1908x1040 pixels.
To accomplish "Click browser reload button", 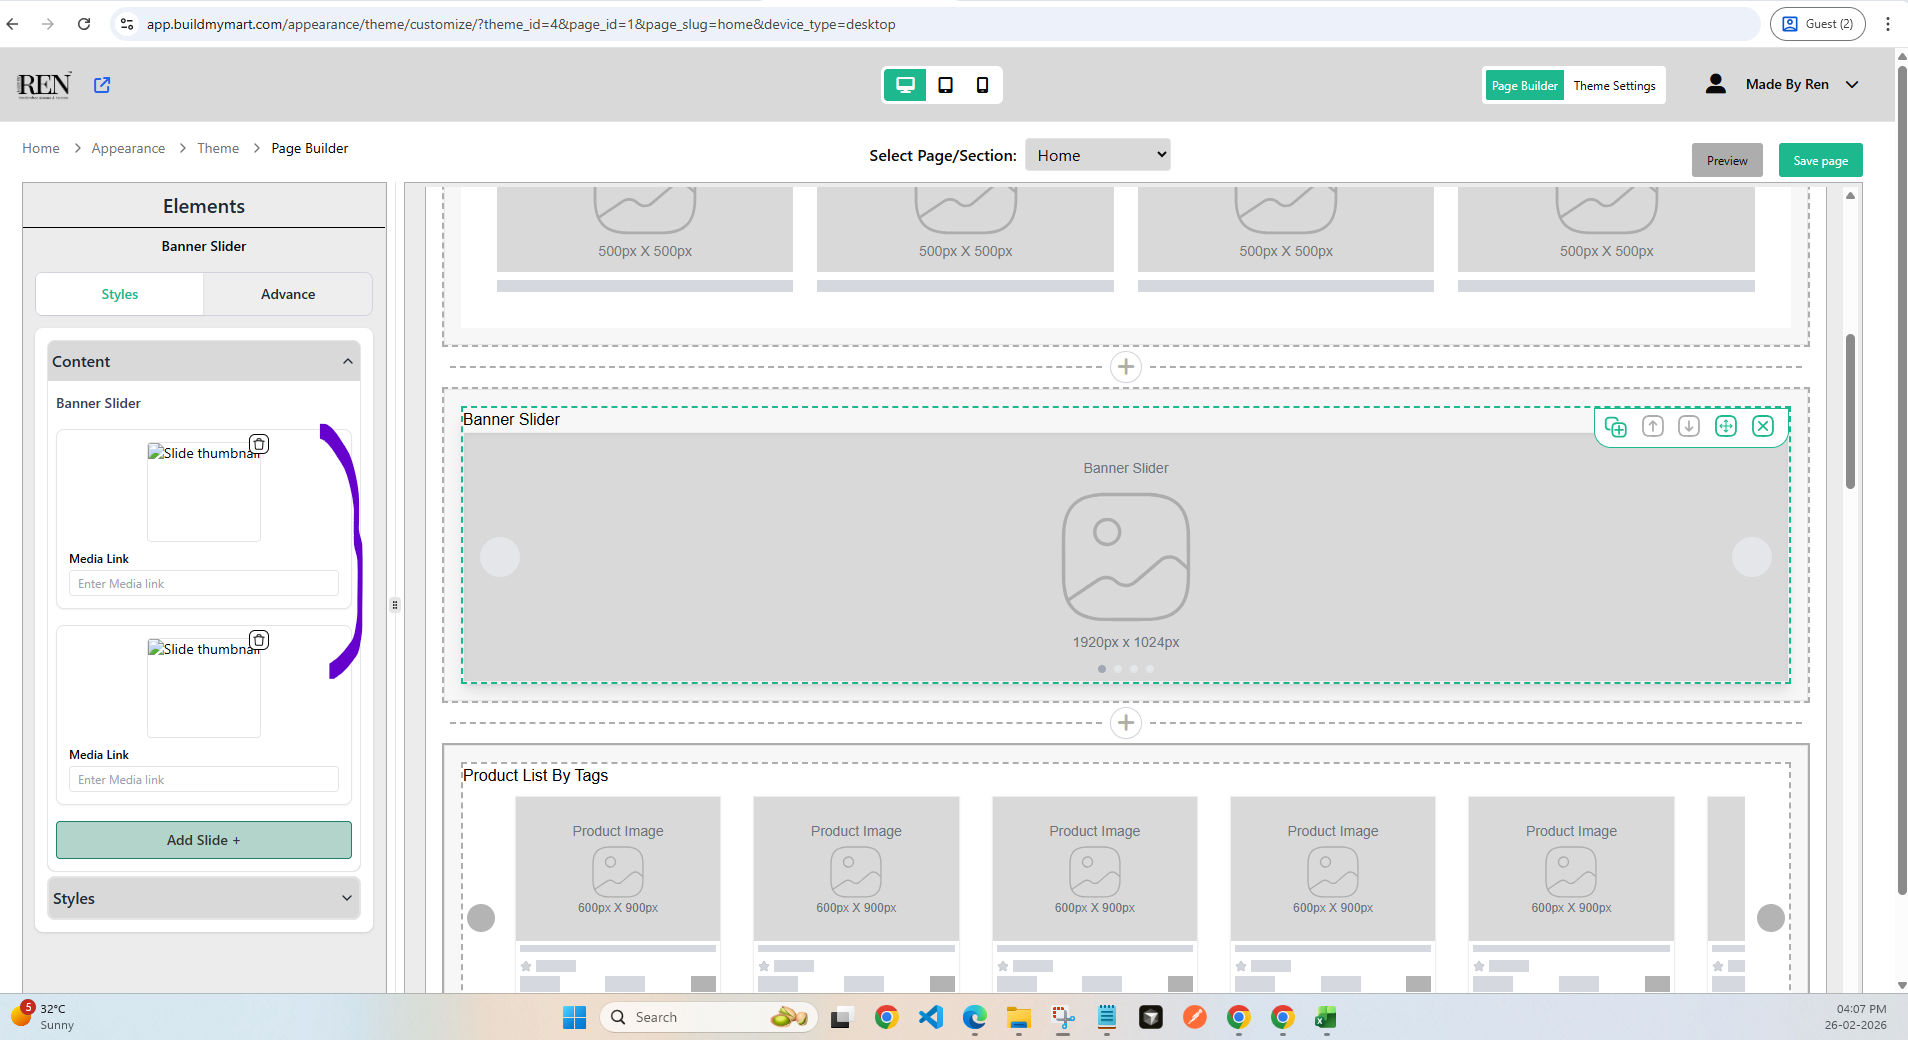I will tap(84, 24).
